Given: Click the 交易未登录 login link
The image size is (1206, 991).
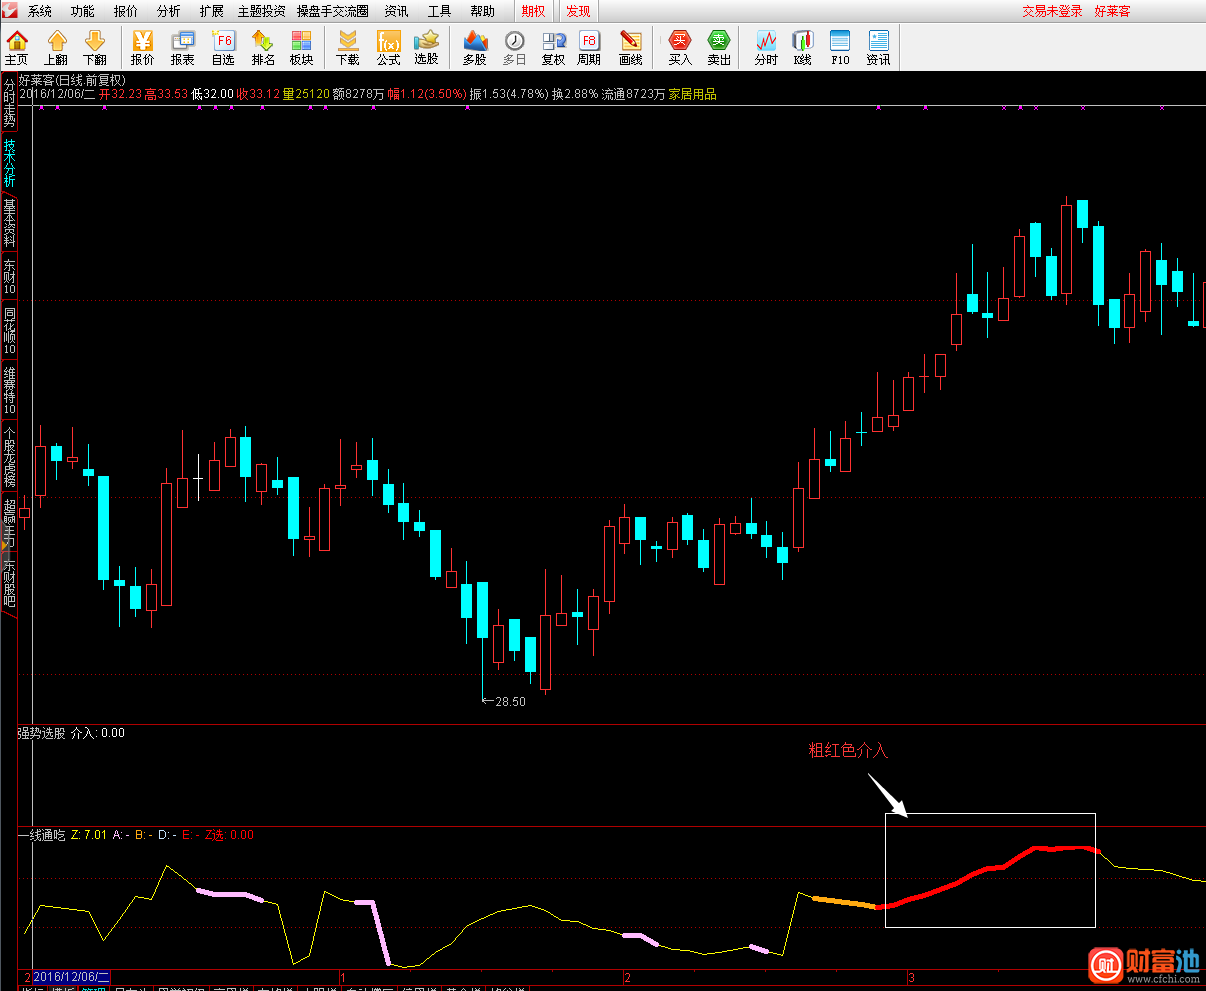Looking at the screenshot, I should tap(1052, 11).
